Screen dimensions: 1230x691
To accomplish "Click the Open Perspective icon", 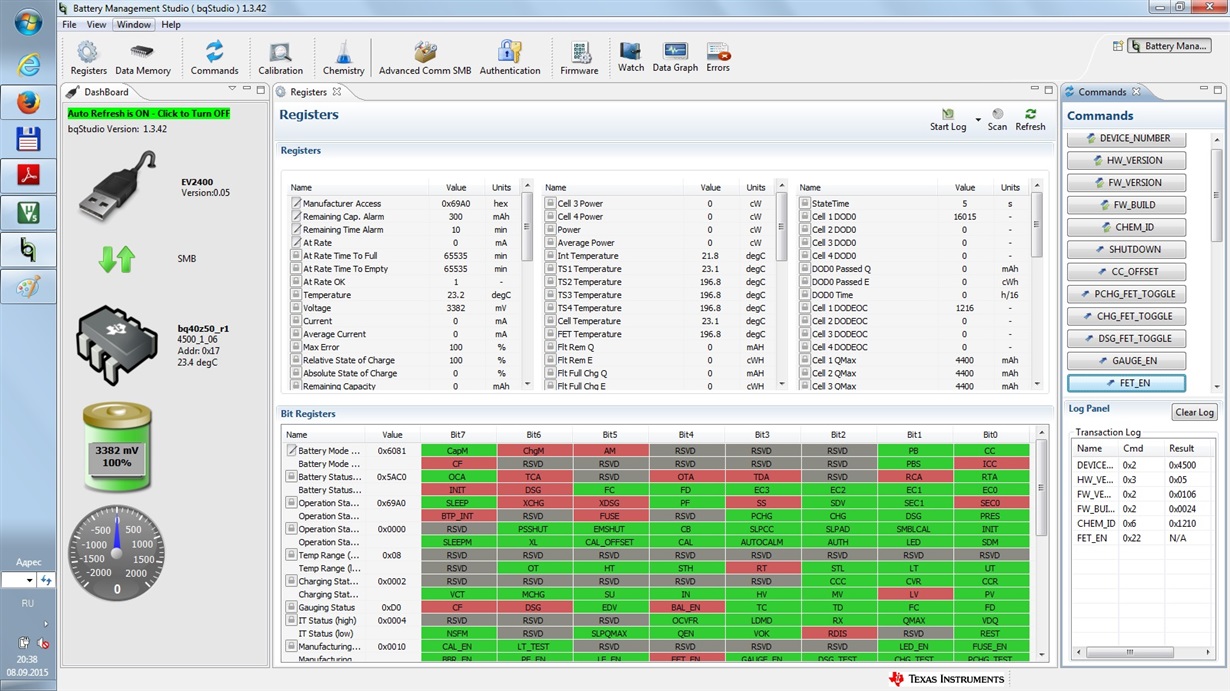I will [x=1117, y=46].
